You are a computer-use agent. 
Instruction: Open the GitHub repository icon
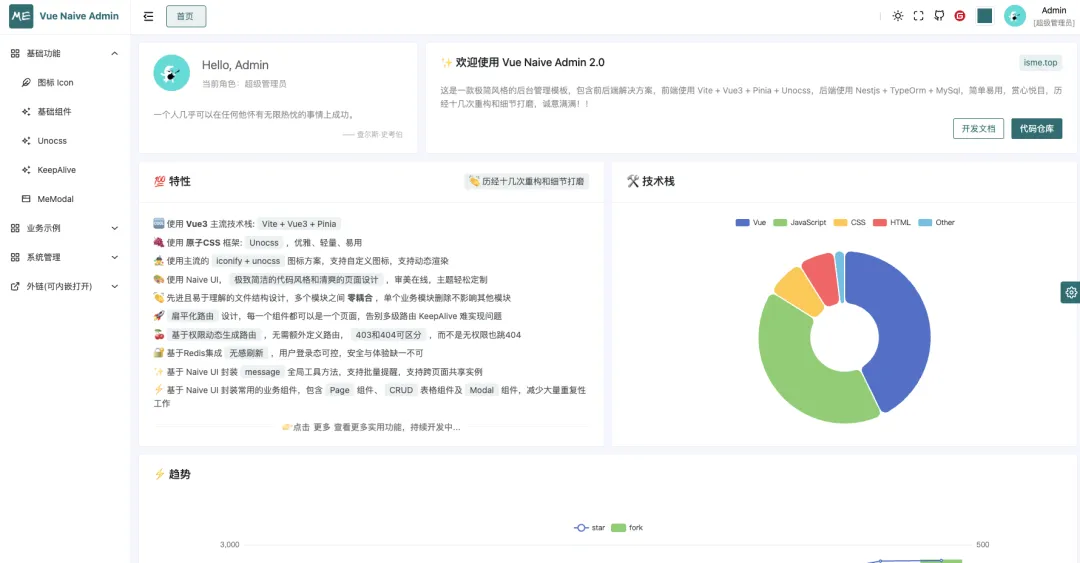point(939,16)
